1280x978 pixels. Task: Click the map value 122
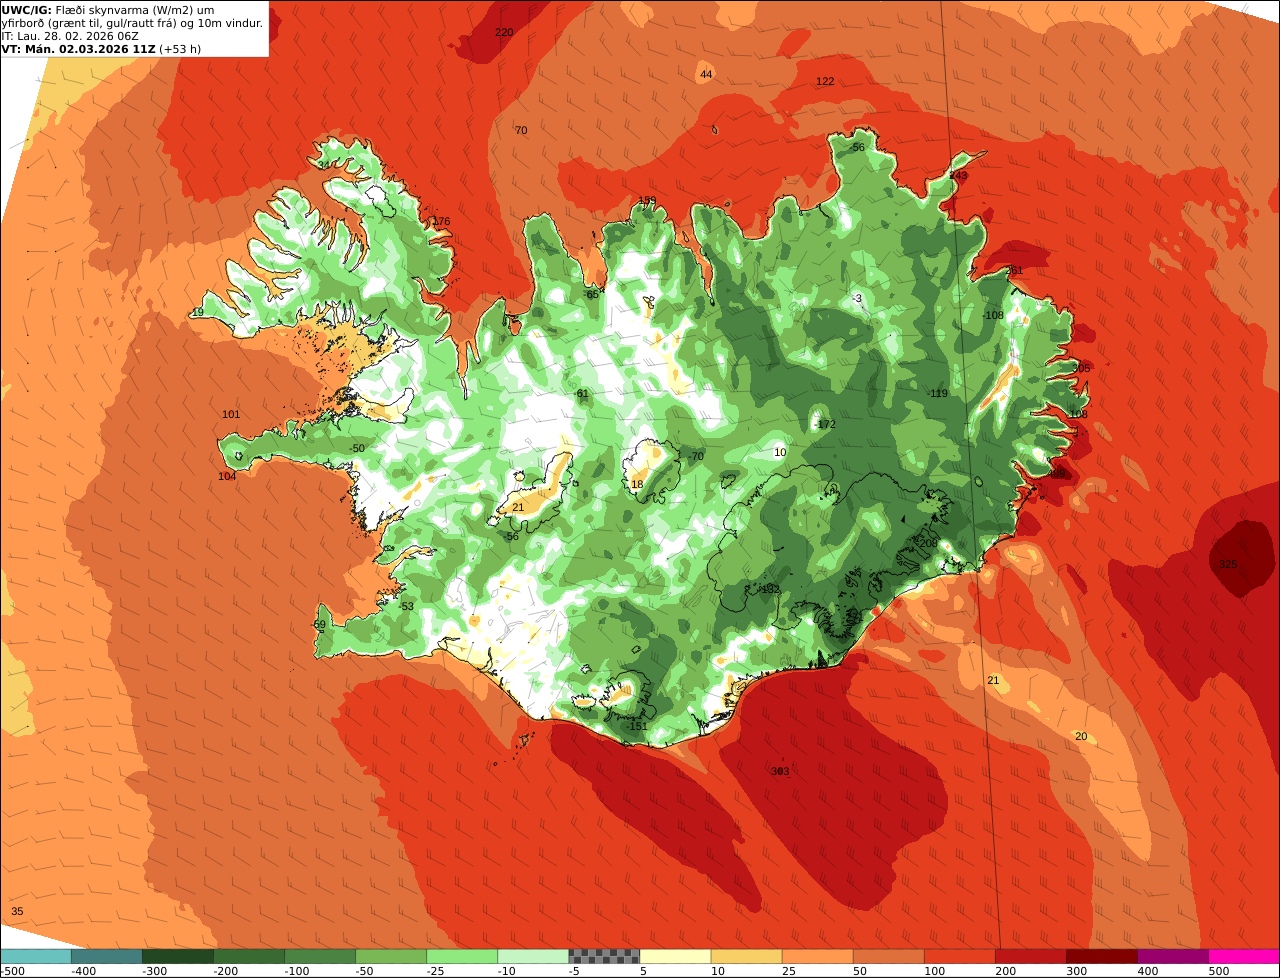[x=825, y=82]
